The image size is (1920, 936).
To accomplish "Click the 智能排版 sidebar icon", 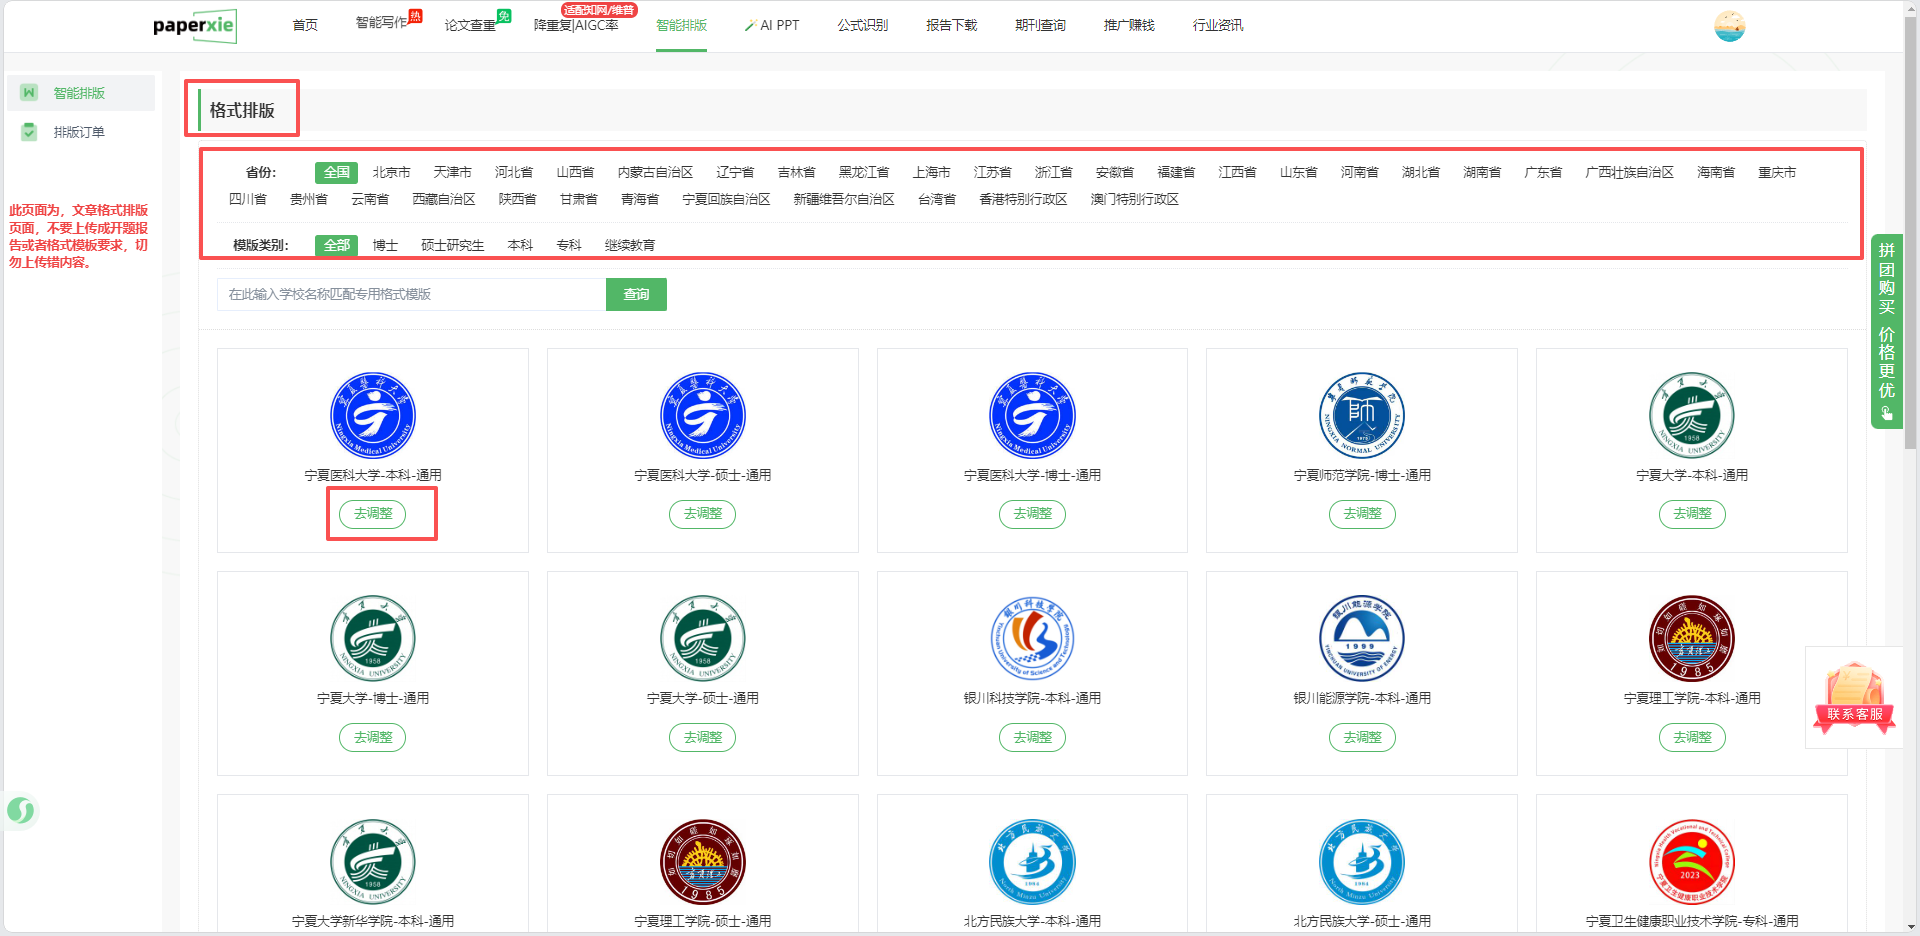I will coord(29,93).
